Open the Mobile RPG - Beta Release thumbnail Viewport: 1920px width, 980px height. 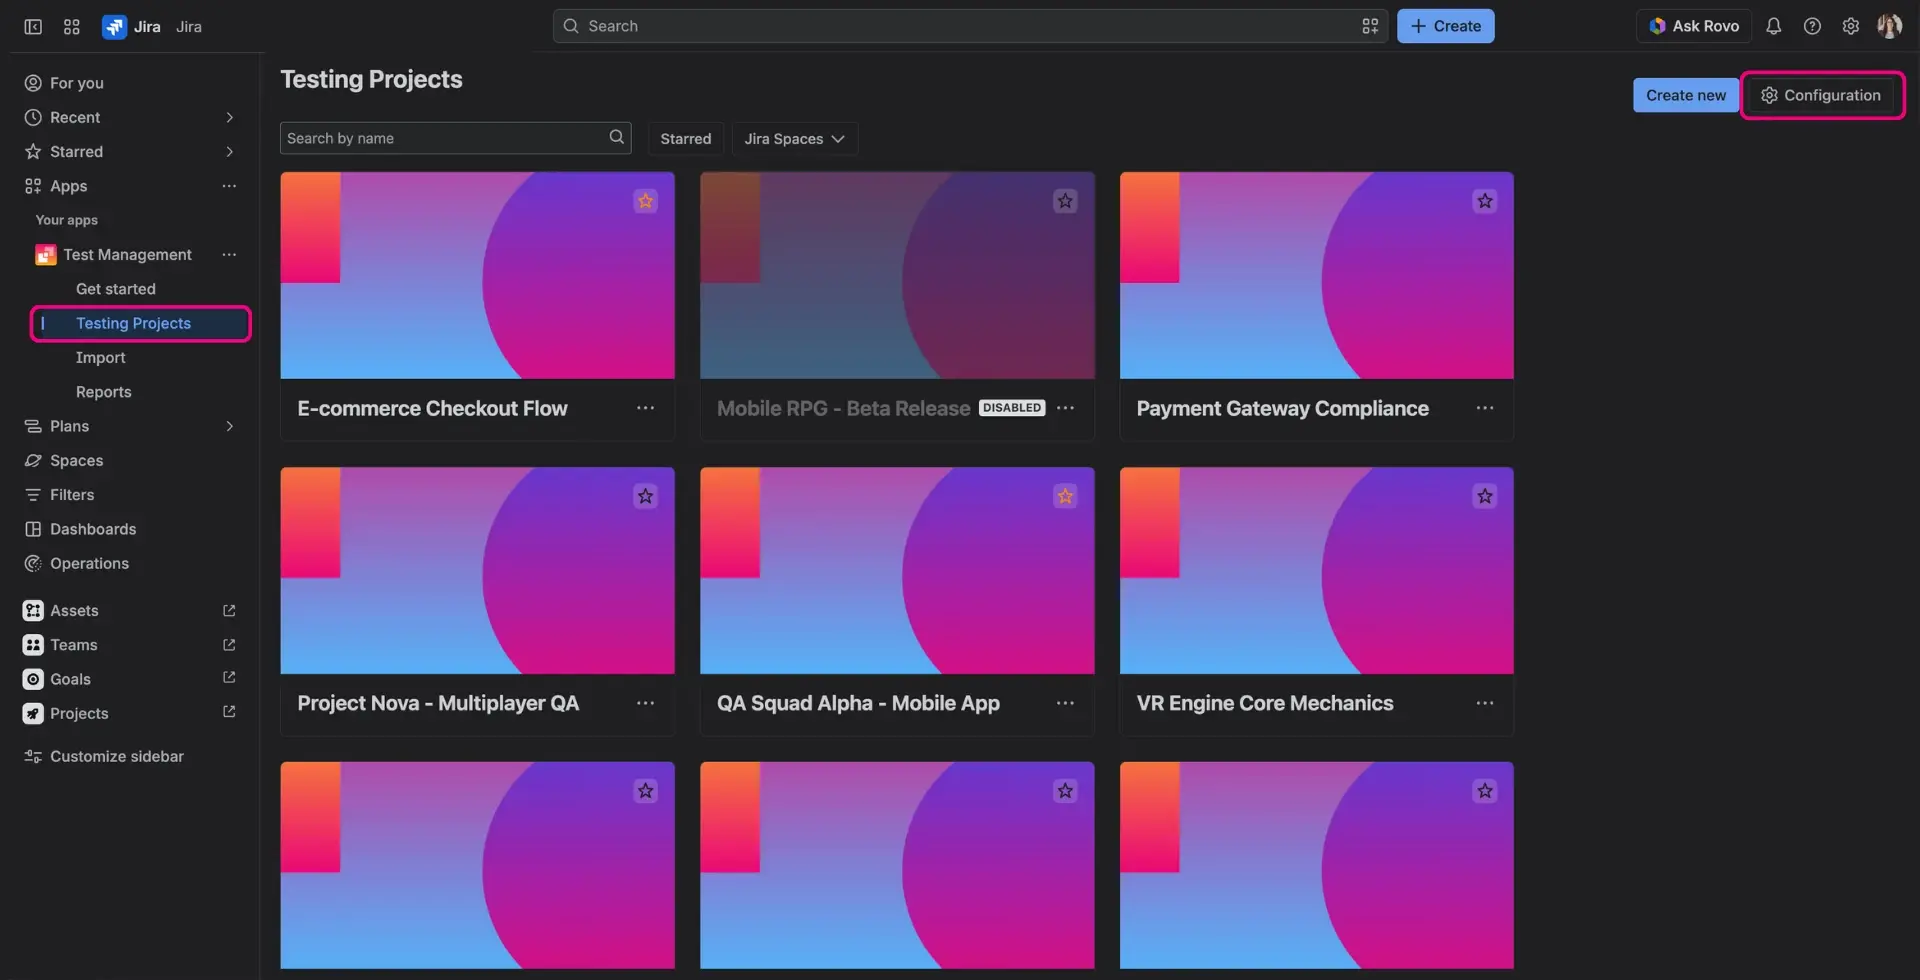click(x=897, y=276)
